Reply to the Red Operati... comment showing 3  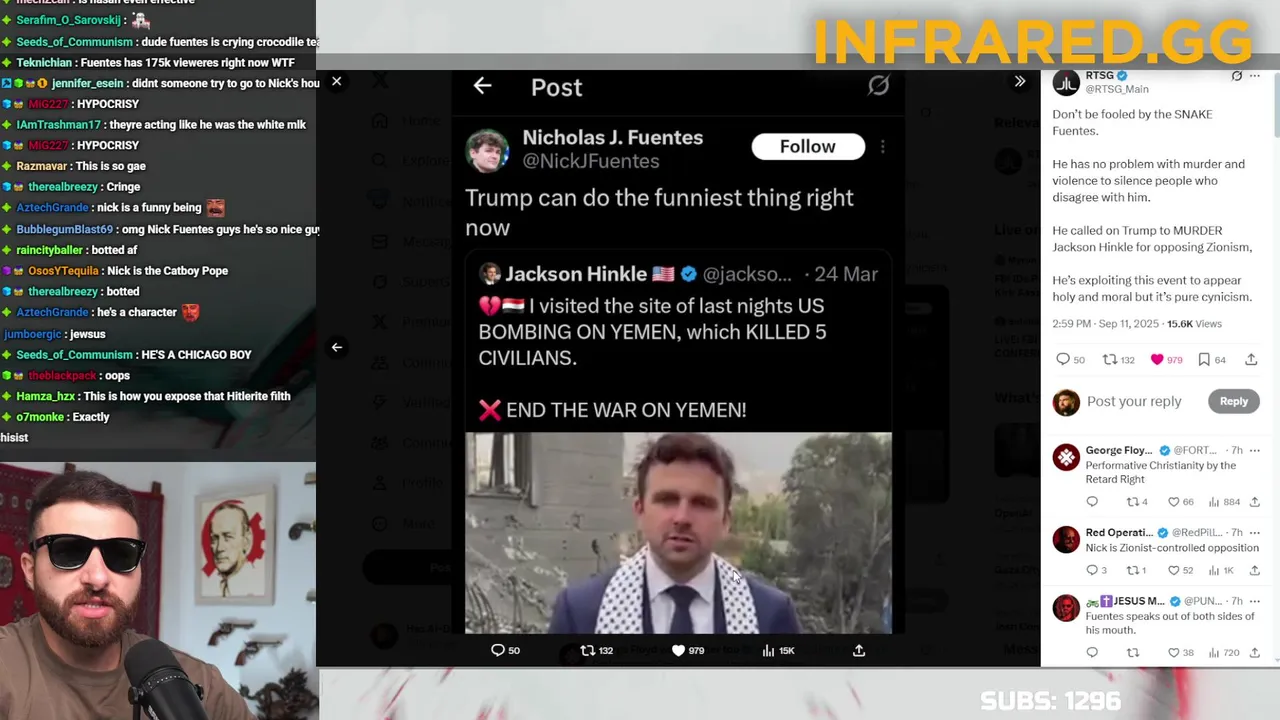[x=1096, y=570]
